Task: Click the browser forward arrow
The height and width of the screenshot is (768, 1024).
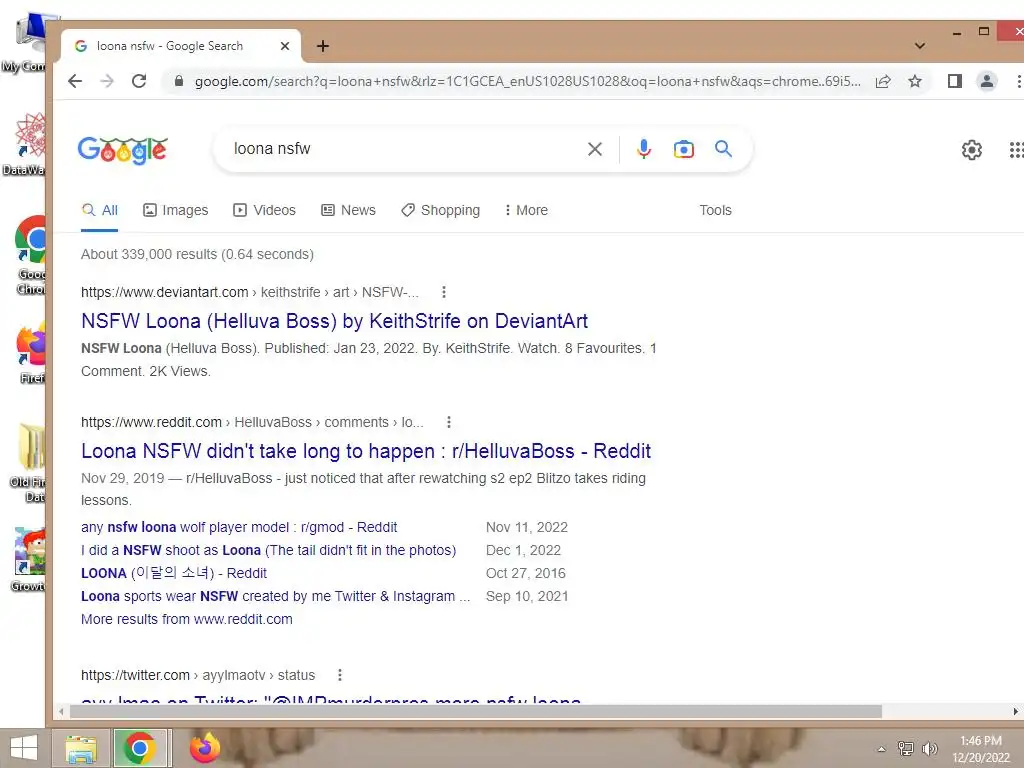Action: 107,81
